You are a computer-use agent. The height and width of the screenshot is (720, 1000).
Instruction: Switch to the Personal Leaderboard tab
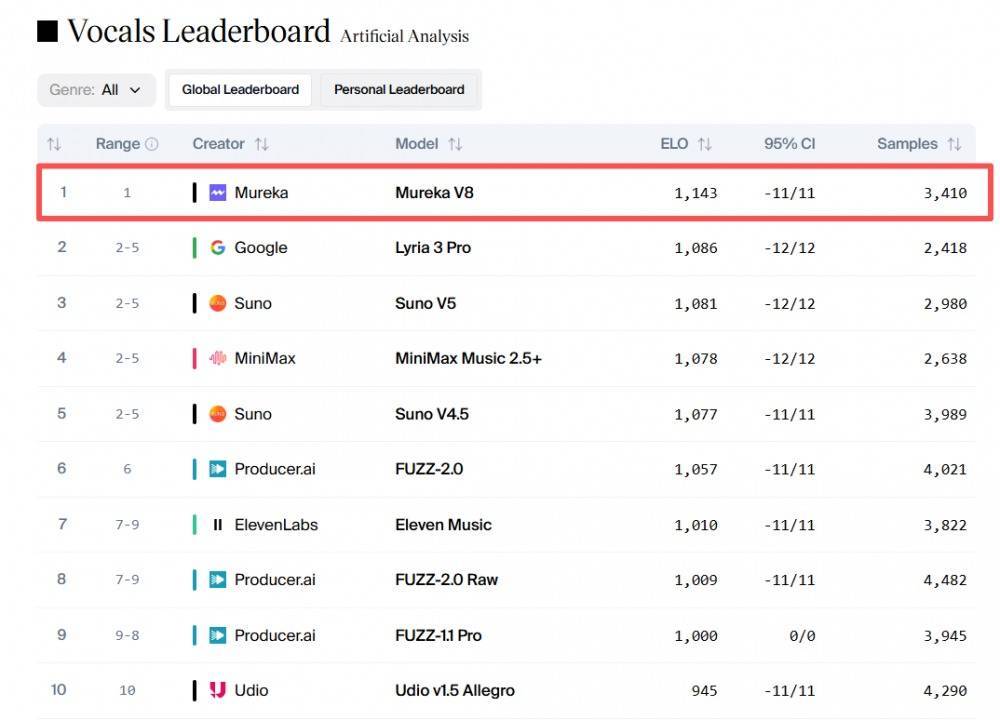point(399,90)
